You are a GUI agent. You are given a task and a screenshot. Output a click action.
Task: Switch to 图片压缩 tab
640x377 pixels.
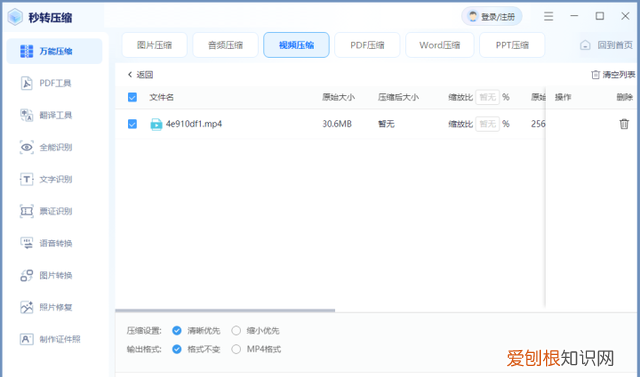pos(154,45)
